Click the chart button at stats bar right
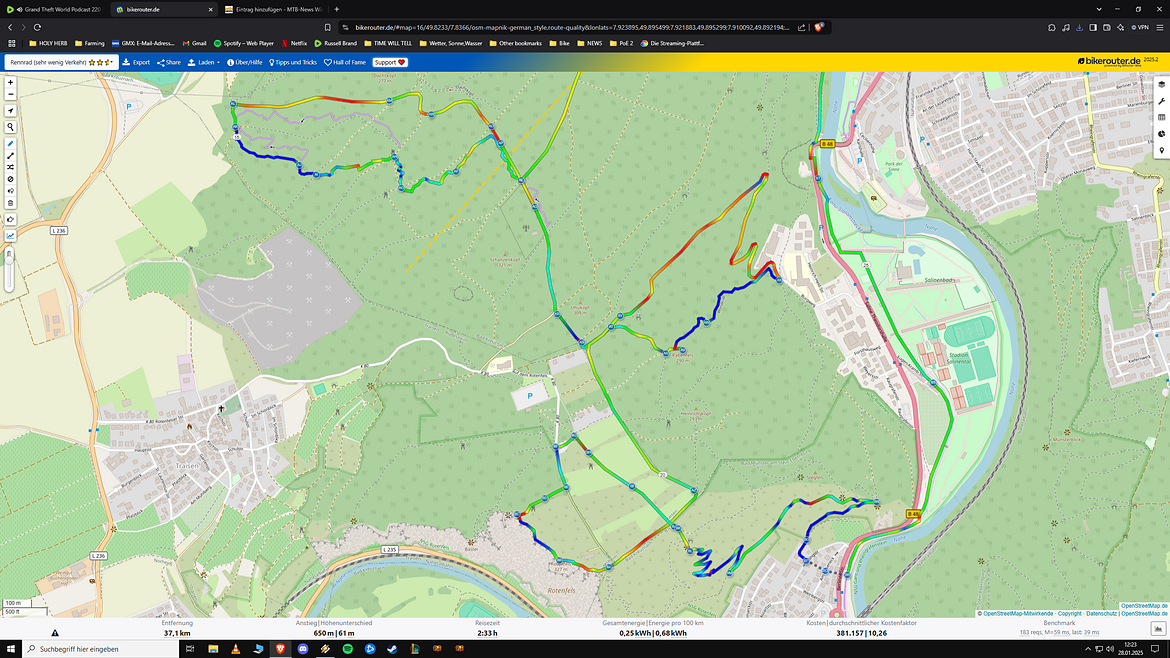 point(1158,628)
